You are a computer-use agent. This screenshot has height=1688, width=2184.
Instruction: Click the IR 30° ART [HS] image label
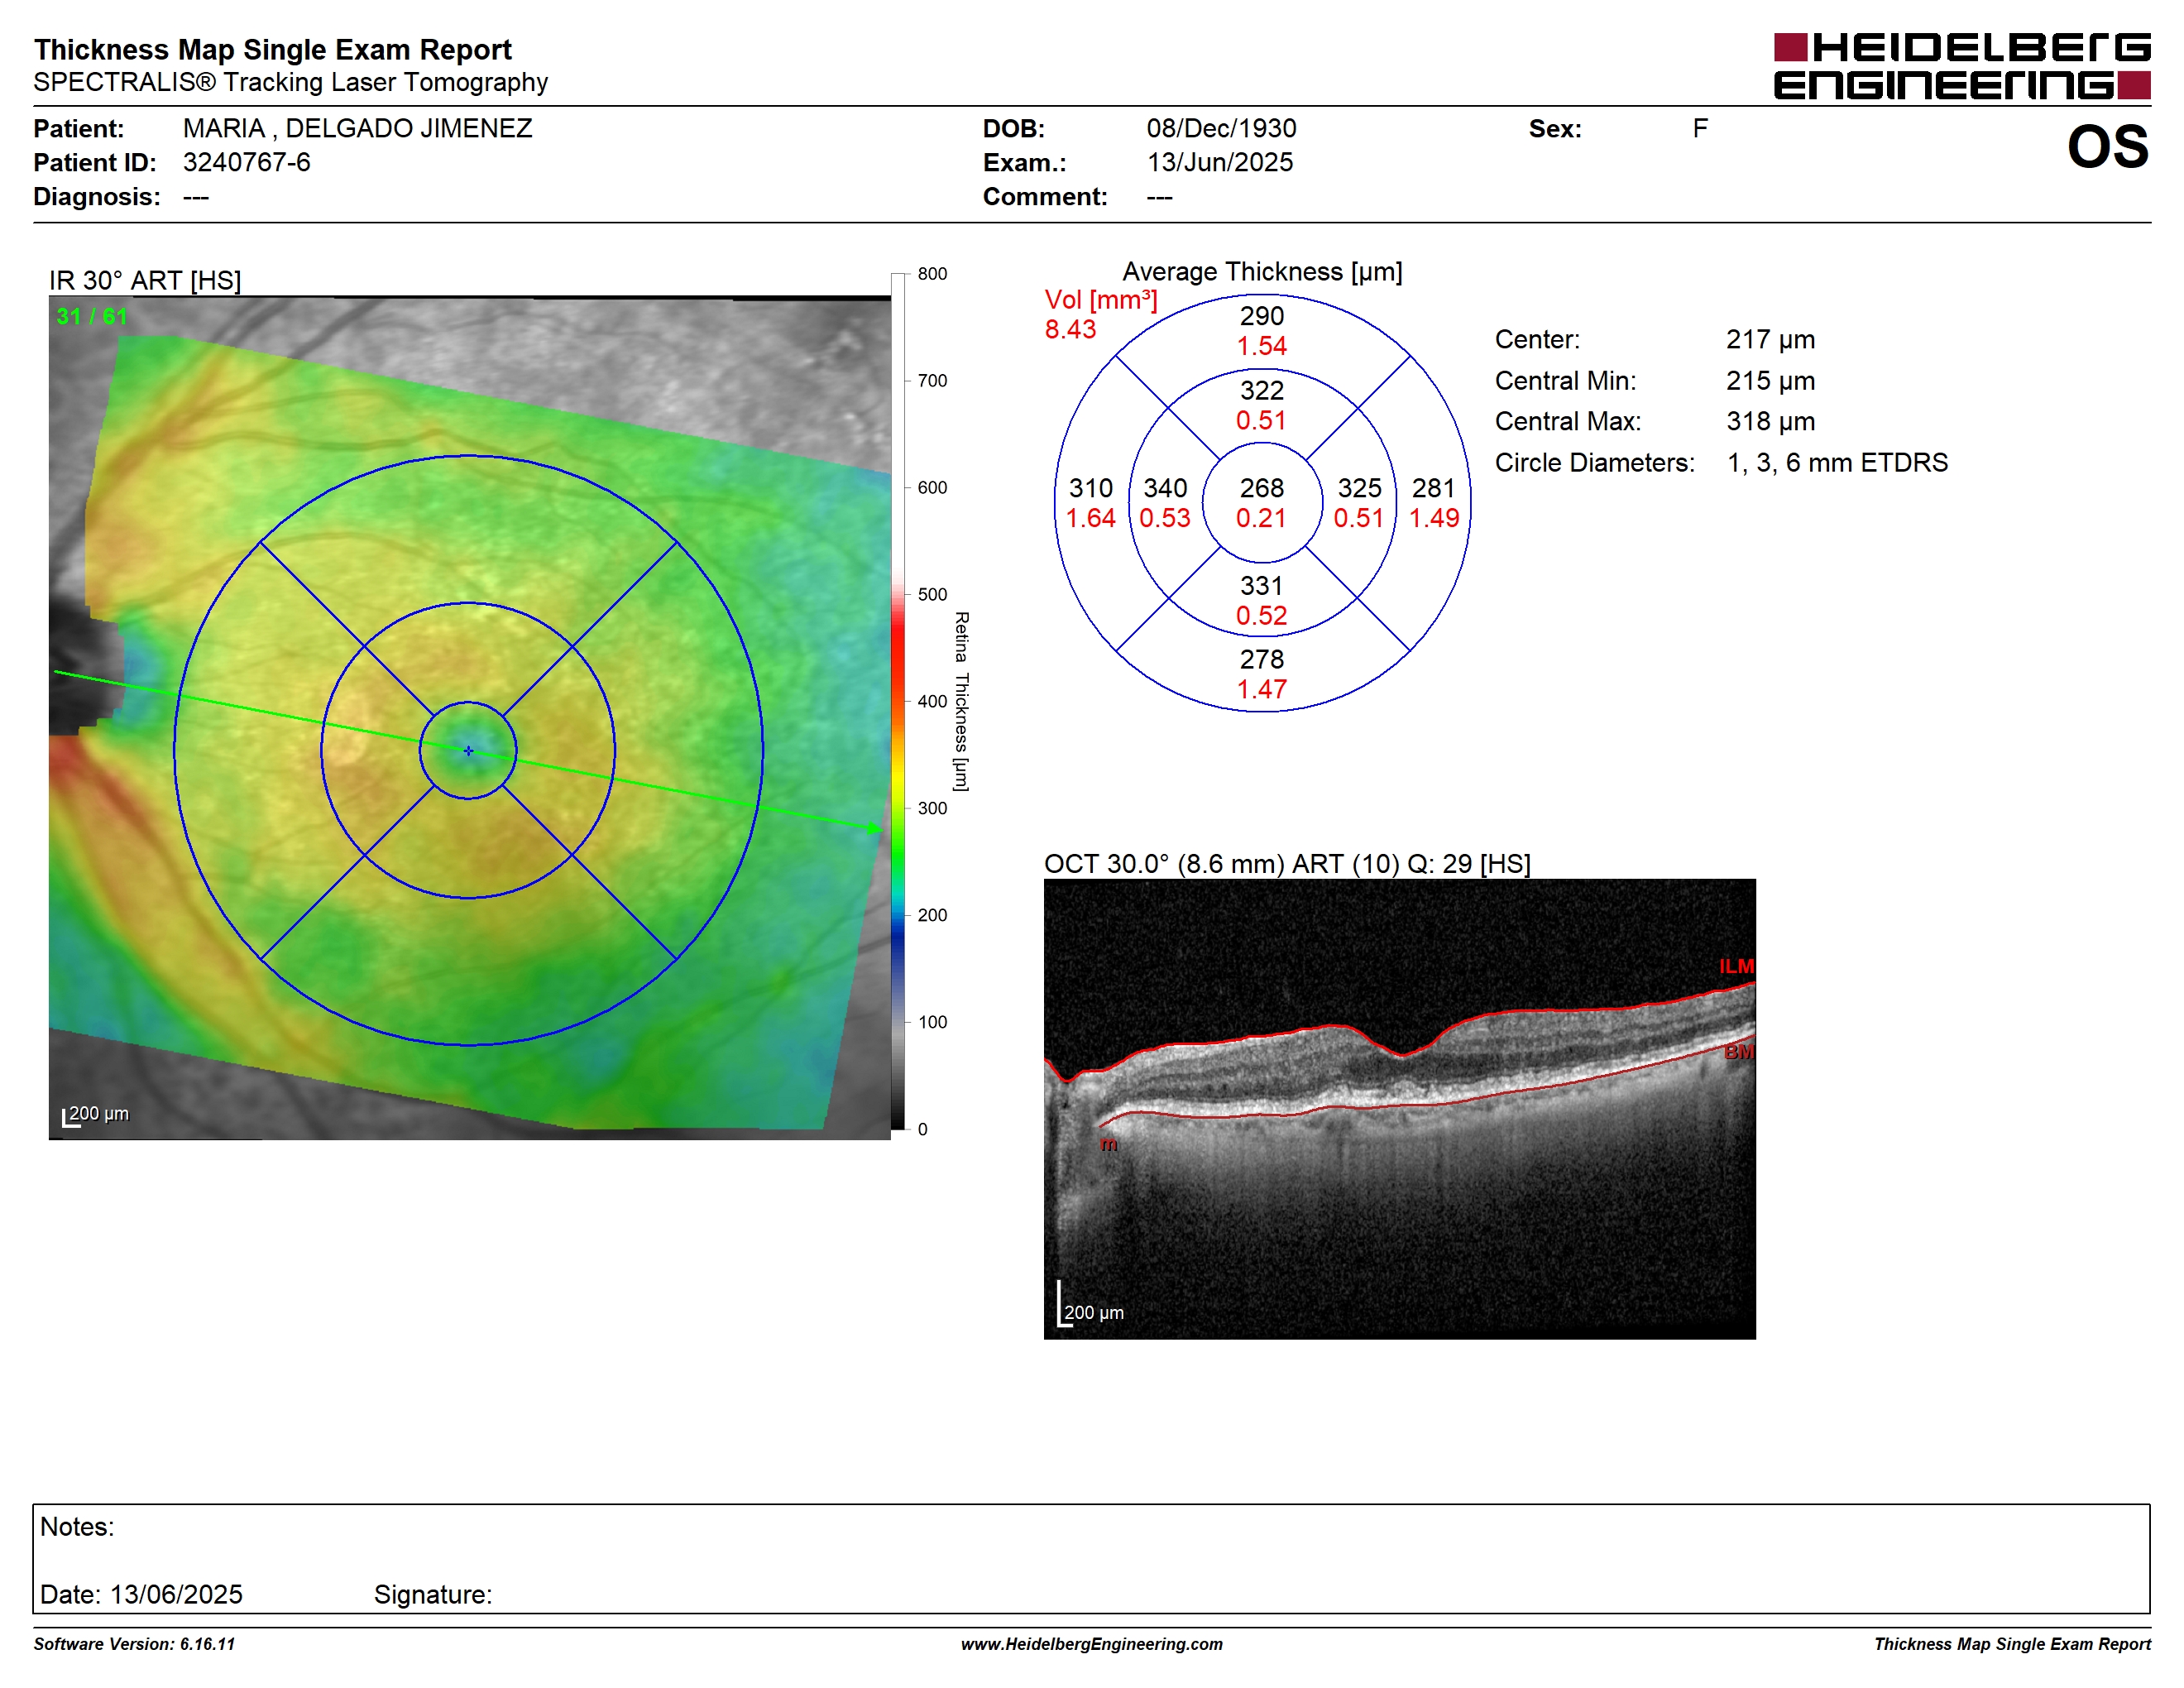tap(145, 280)
